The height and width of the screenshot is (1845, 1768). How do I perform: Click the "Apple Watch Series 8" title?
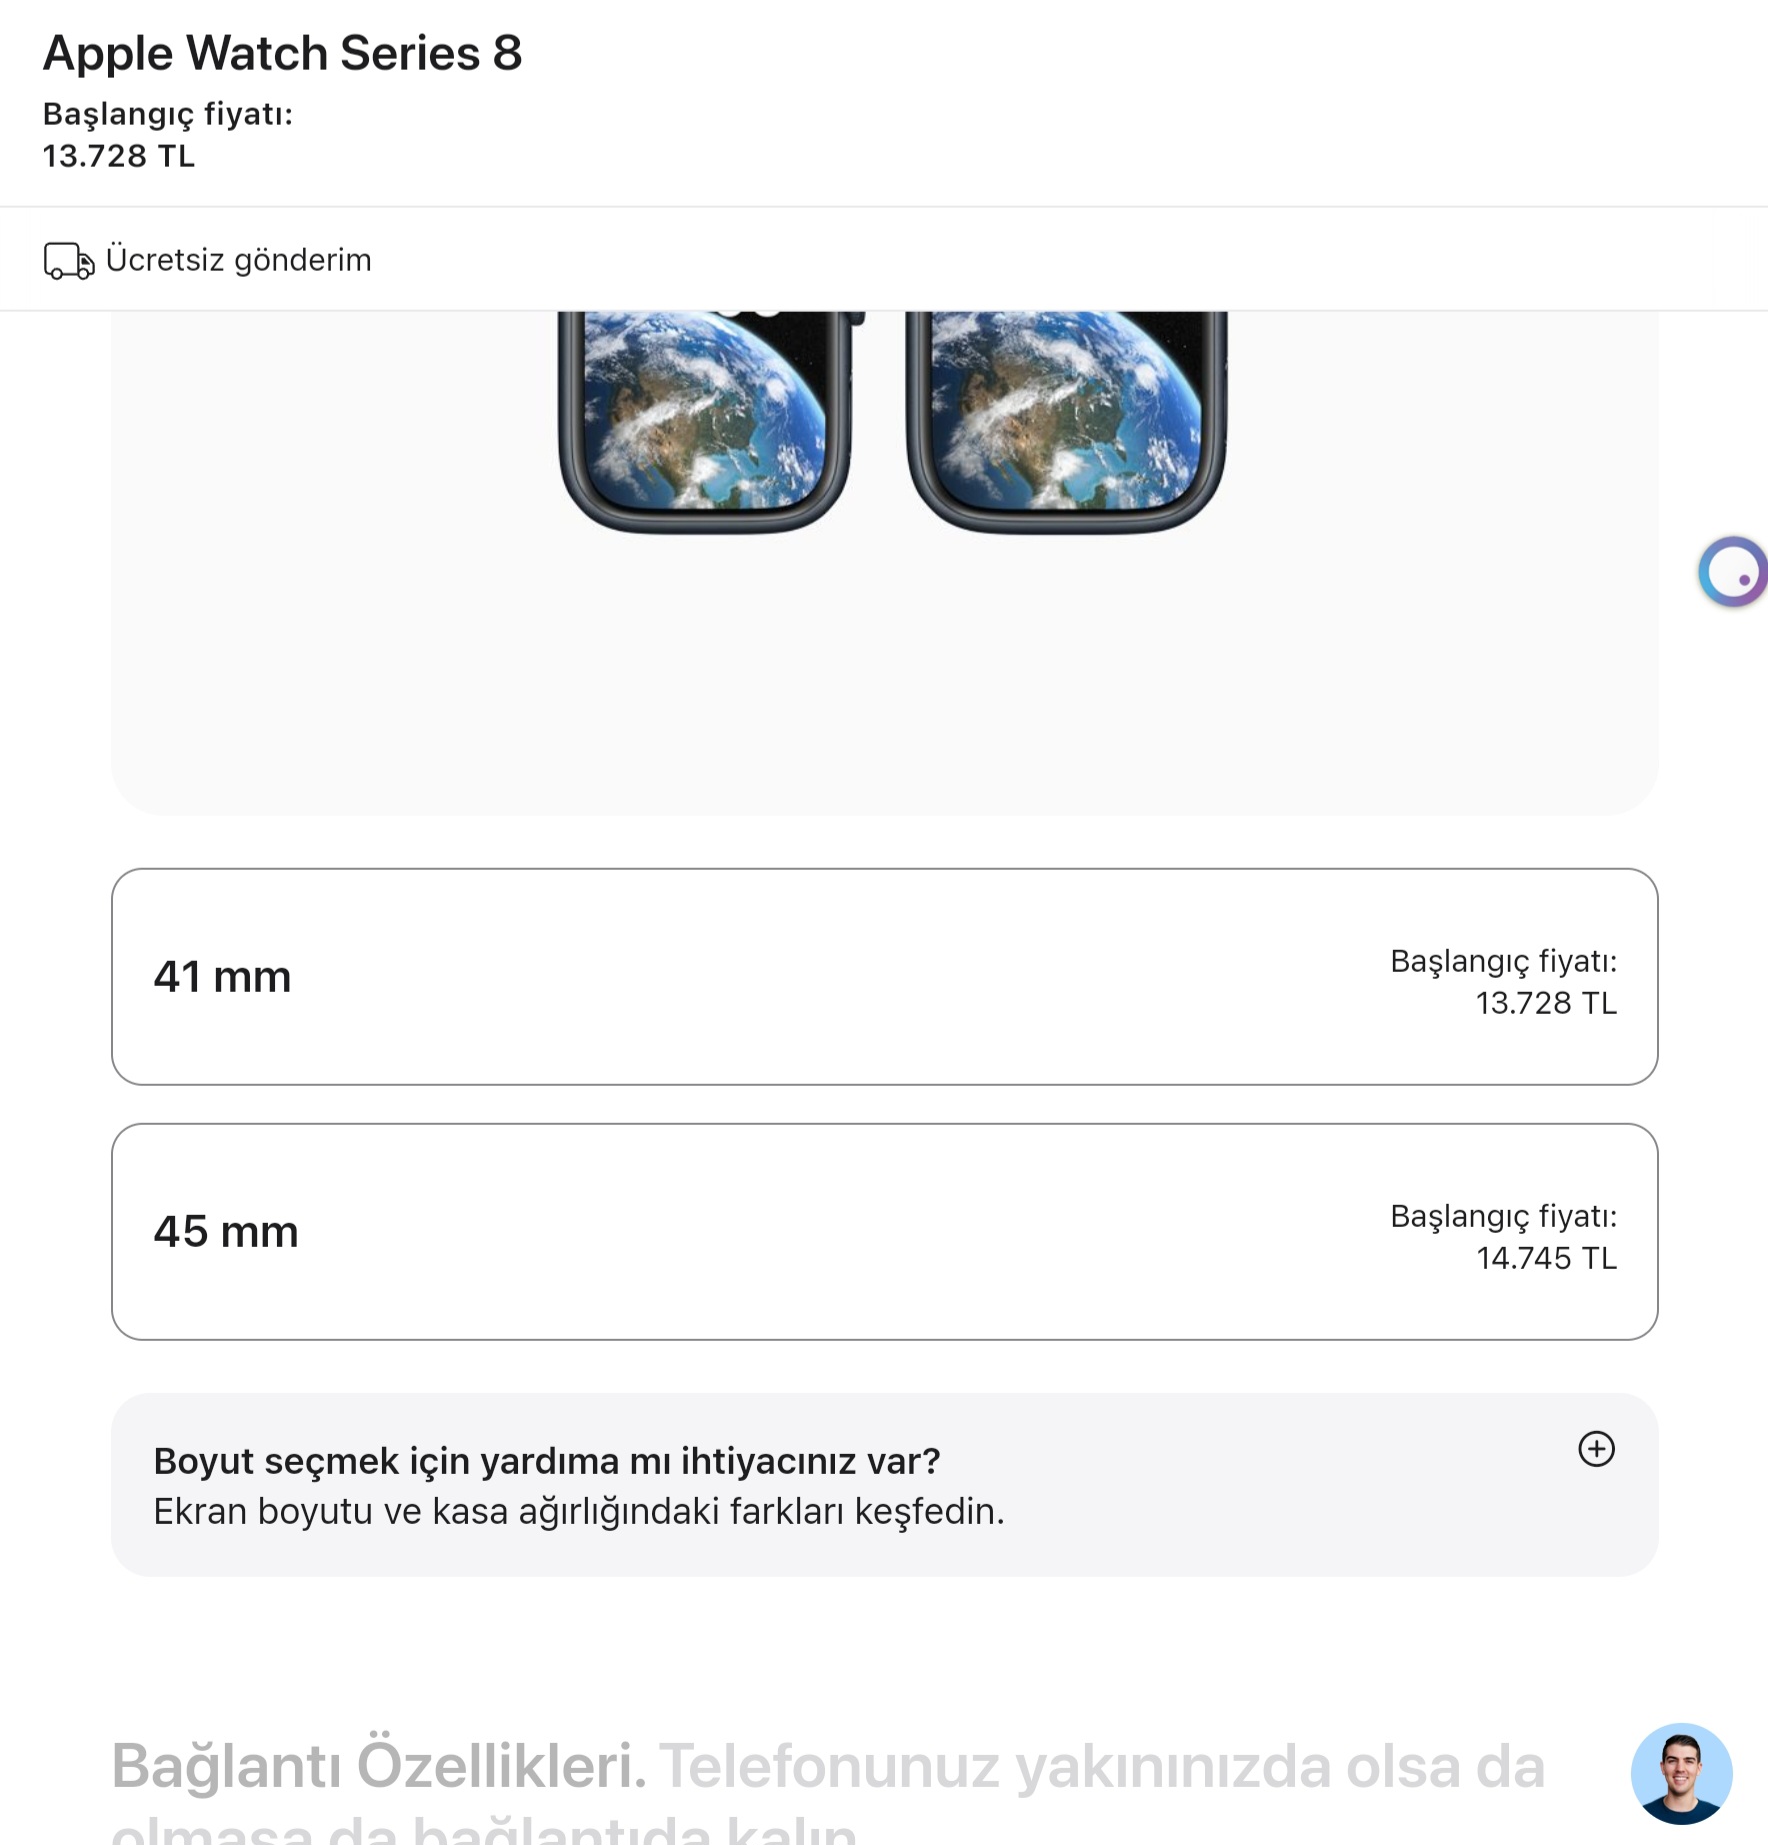[282, 53]
